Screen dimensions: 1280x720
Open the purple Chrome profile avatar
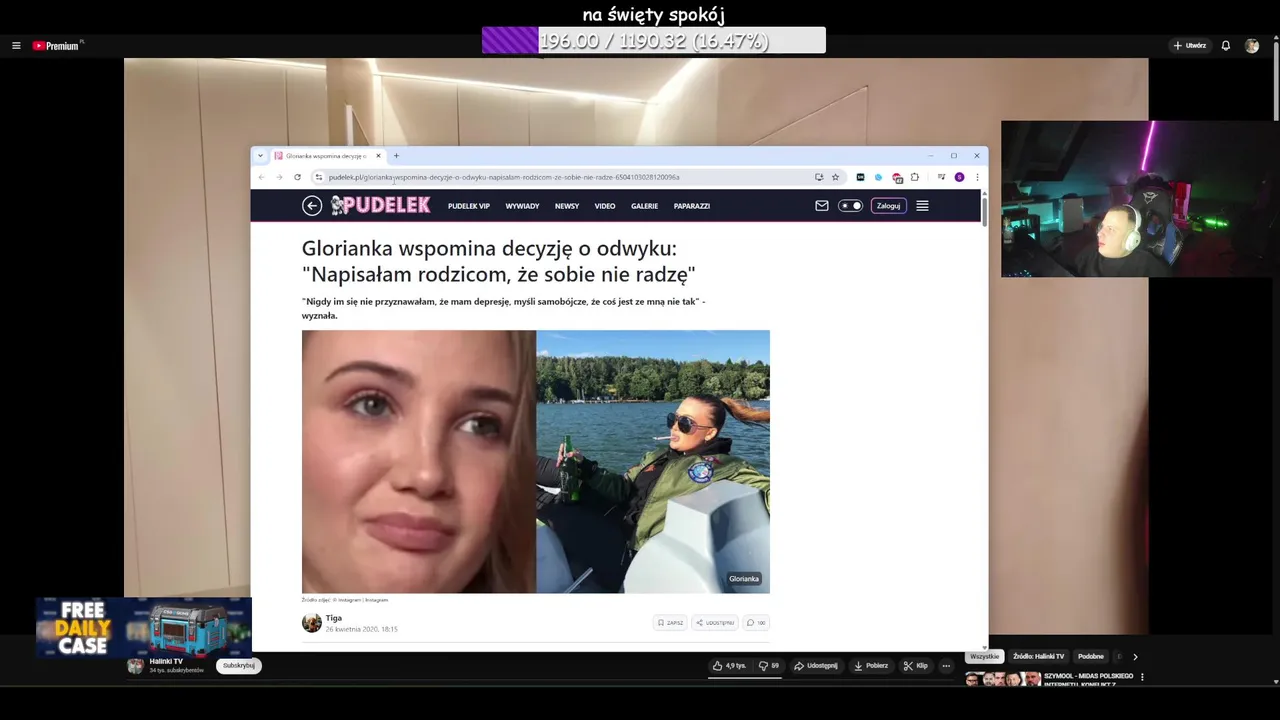click(959, 177)
